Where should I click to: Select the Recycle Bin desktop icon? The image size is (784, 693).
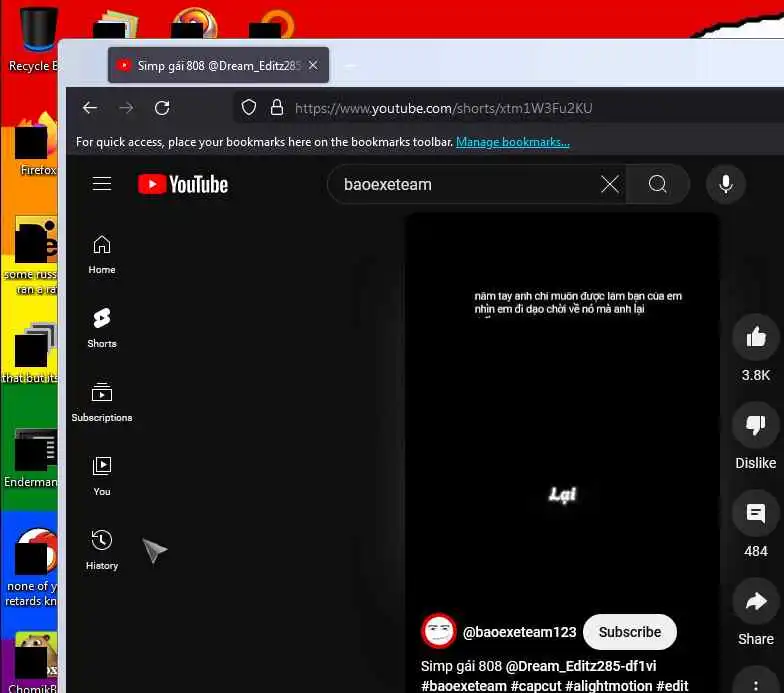tap(34, 38)
